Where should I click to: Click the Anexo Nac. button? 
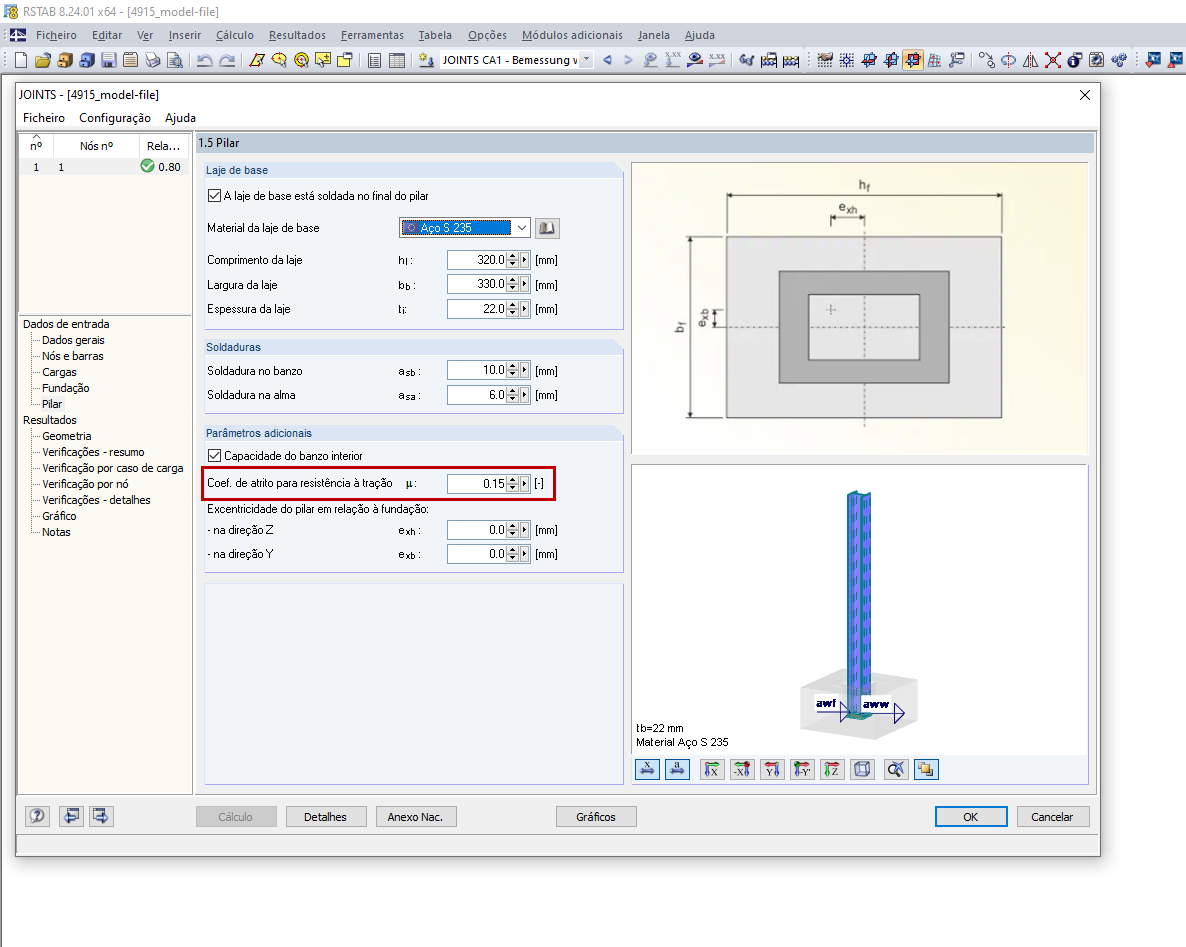point(415,817)
